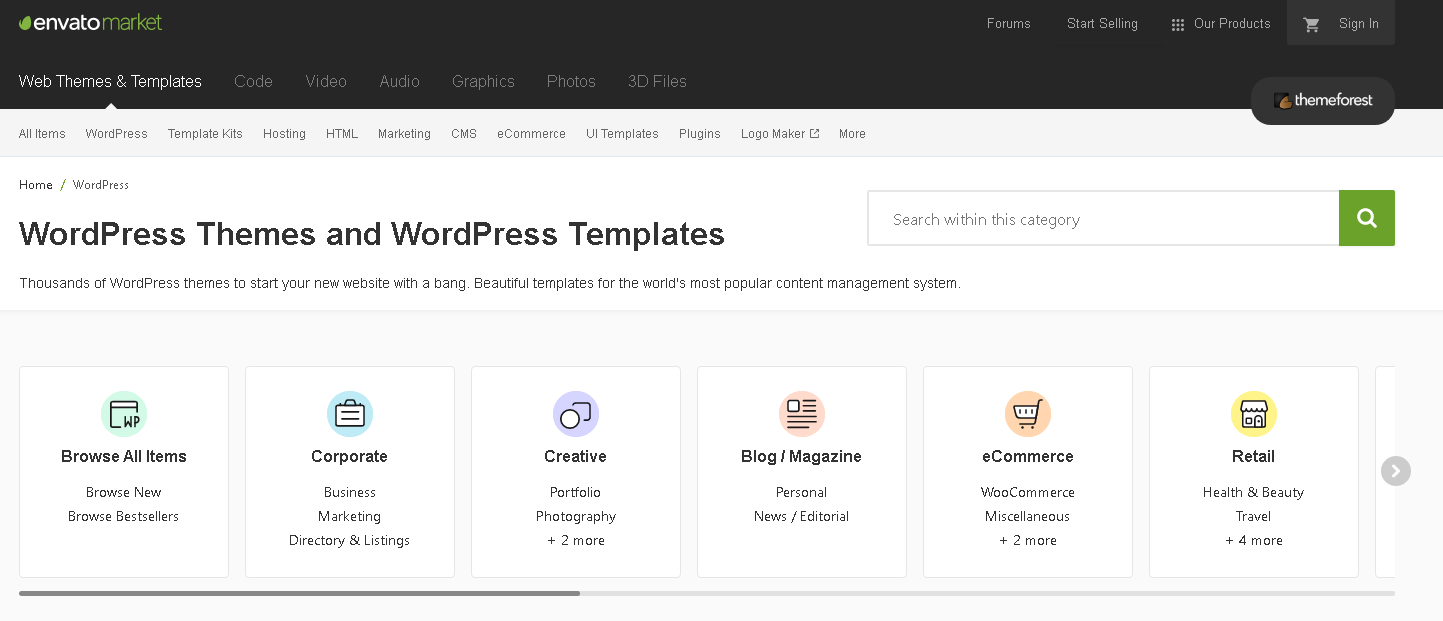1443x621 pixels.
Task: Switch to the Audio tab
Action: tap(399, 81)
